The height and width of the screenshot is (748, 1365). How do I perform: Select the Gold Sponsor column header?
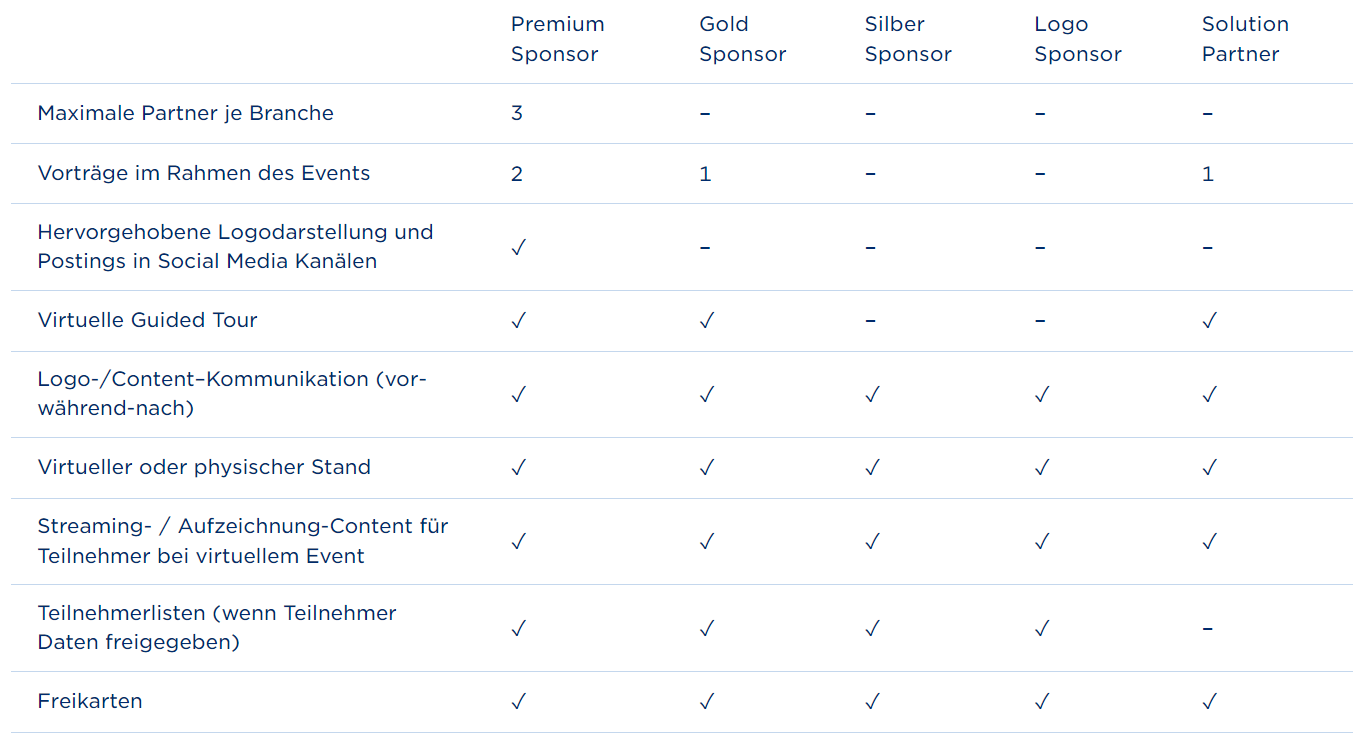[742, 39]
